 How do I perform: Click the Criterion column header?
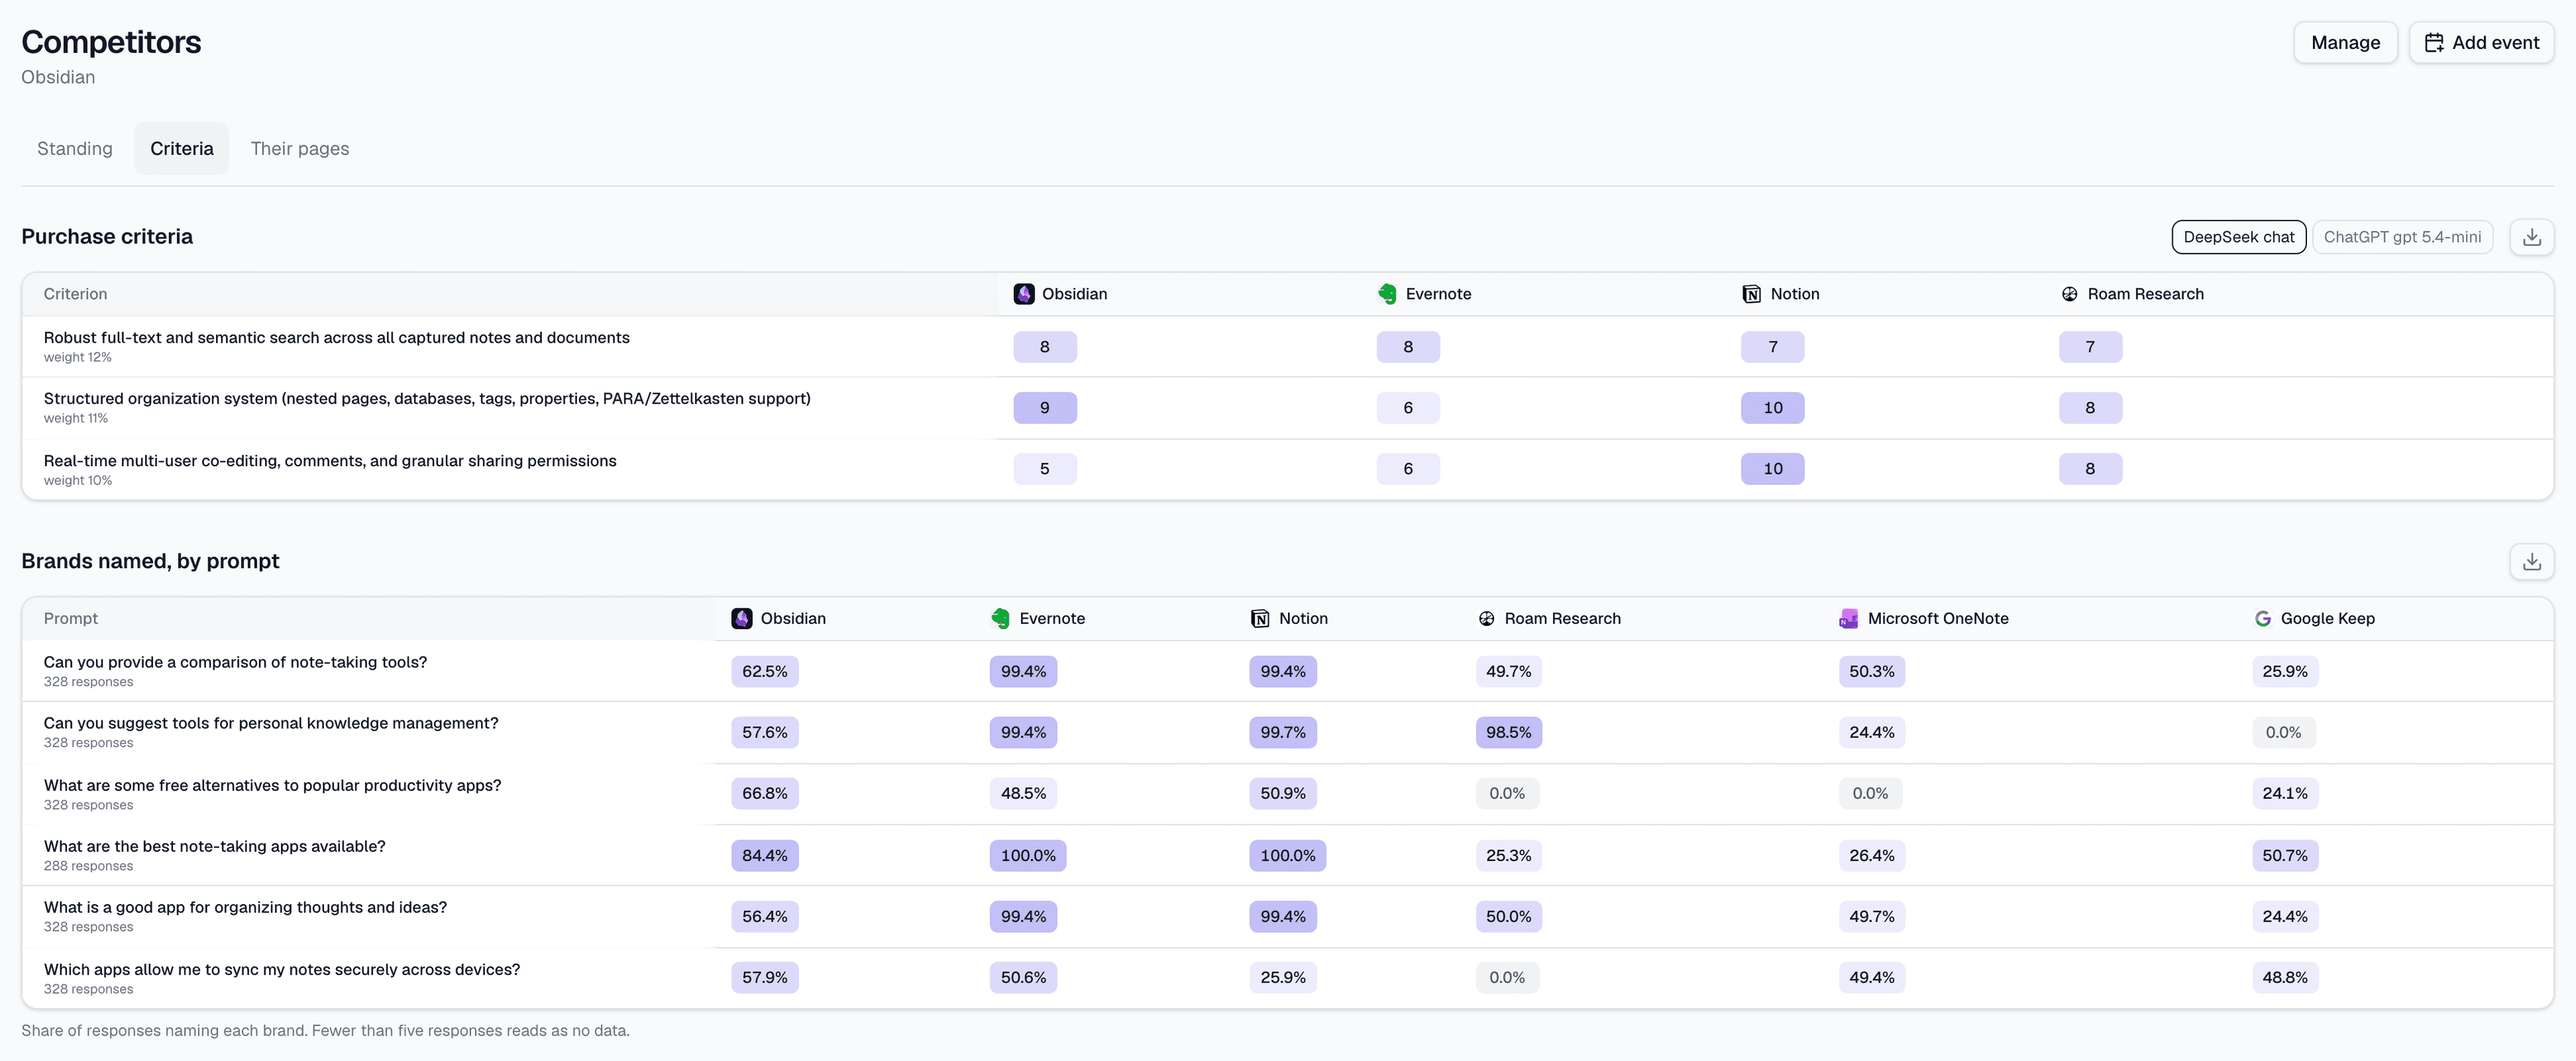[x=75, y=294]
